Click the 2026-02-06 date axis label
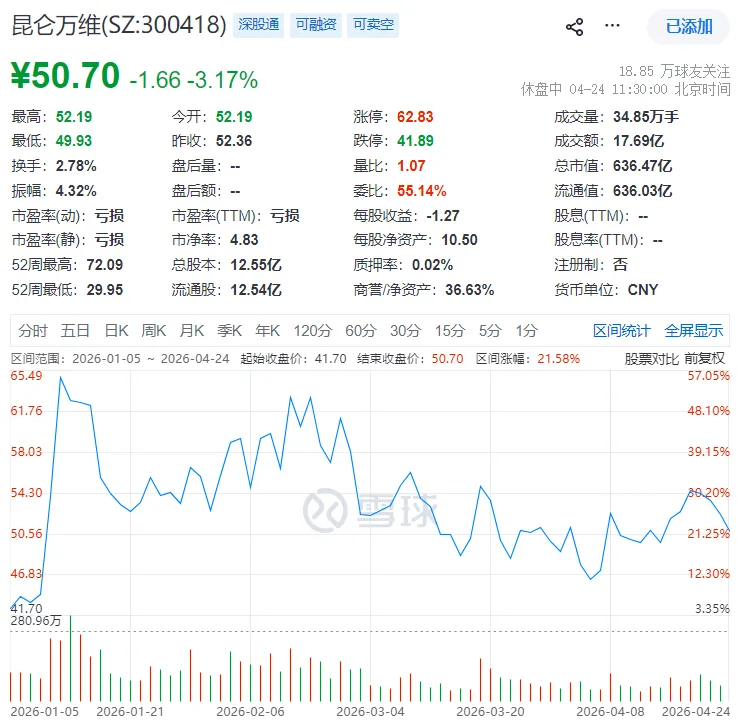Viewport: 738px width, 723px height. click(250, 712)
